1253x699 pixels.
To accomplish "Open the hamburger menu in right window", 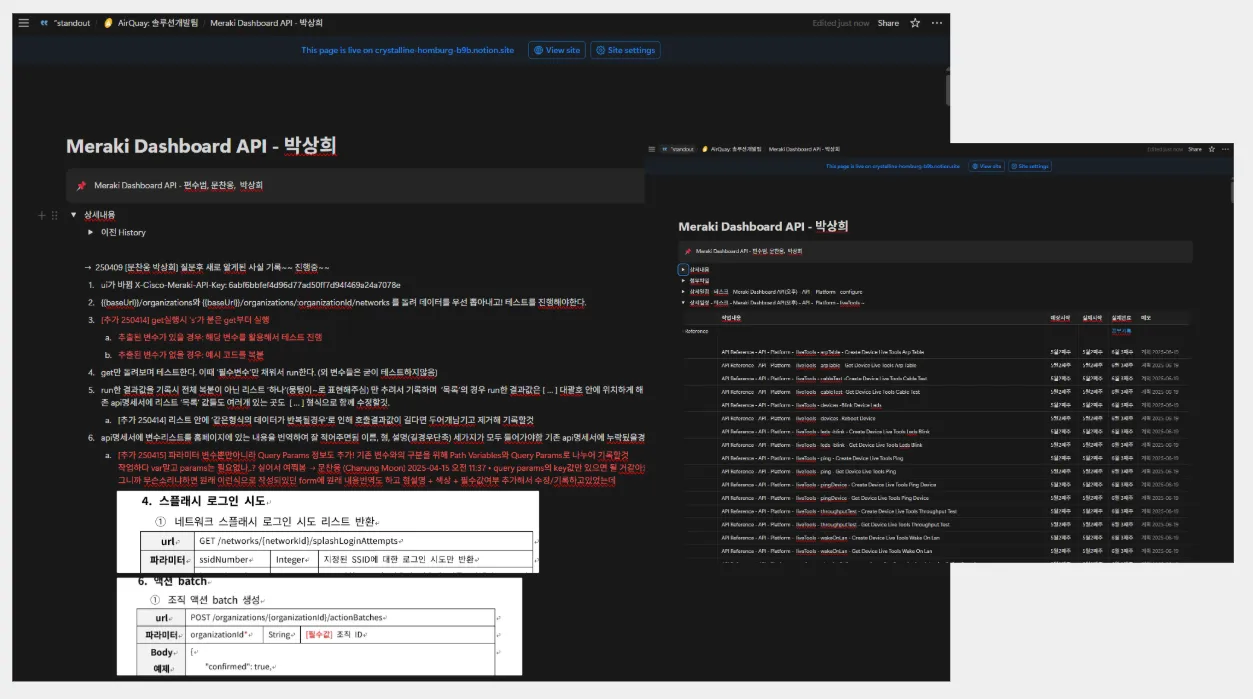I will pos(651,149).
